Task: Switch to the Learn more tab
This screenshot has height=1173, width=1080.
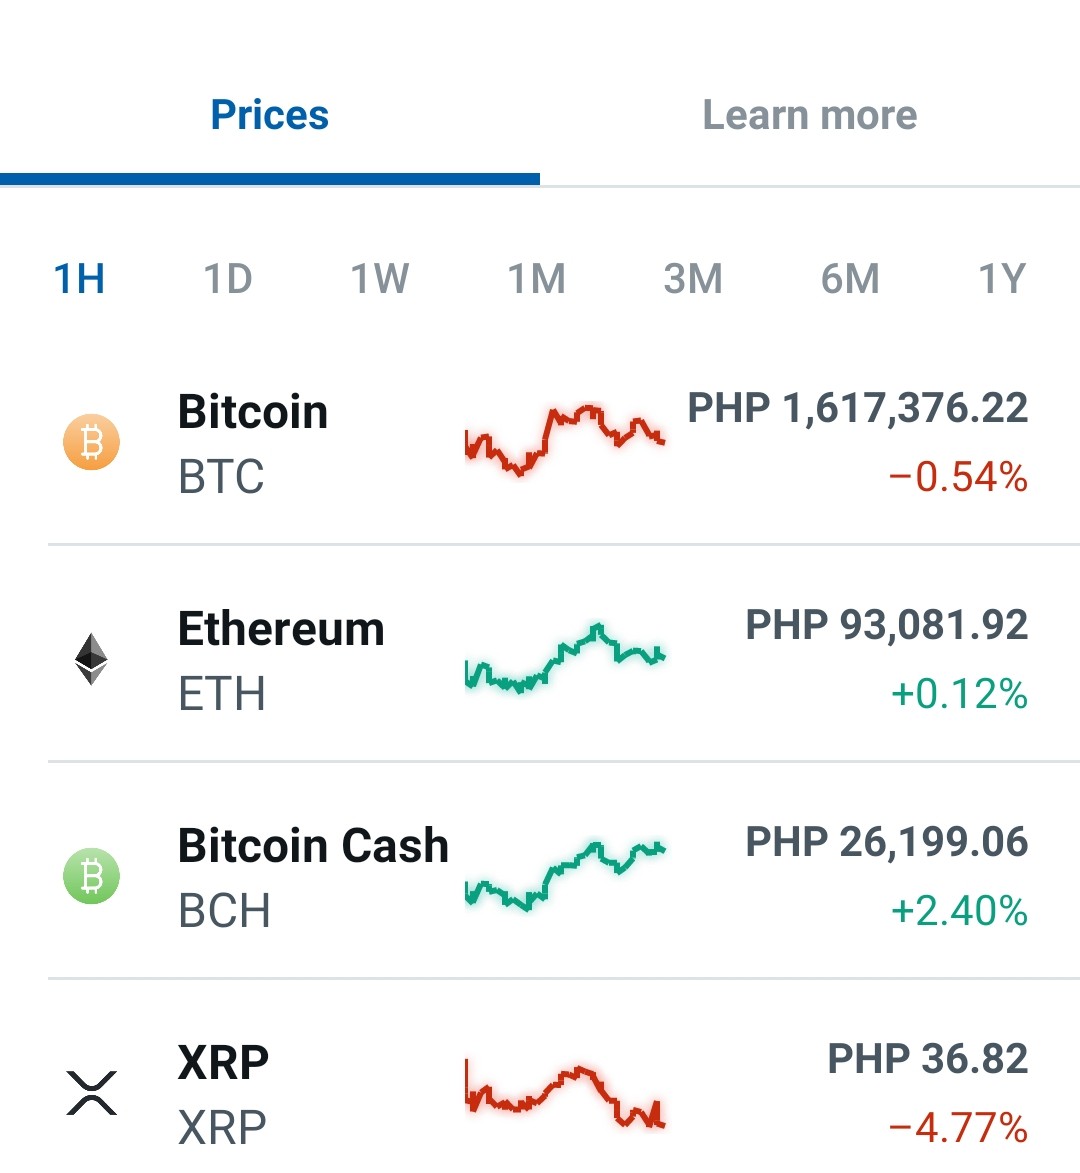Action: pos(810,115)
